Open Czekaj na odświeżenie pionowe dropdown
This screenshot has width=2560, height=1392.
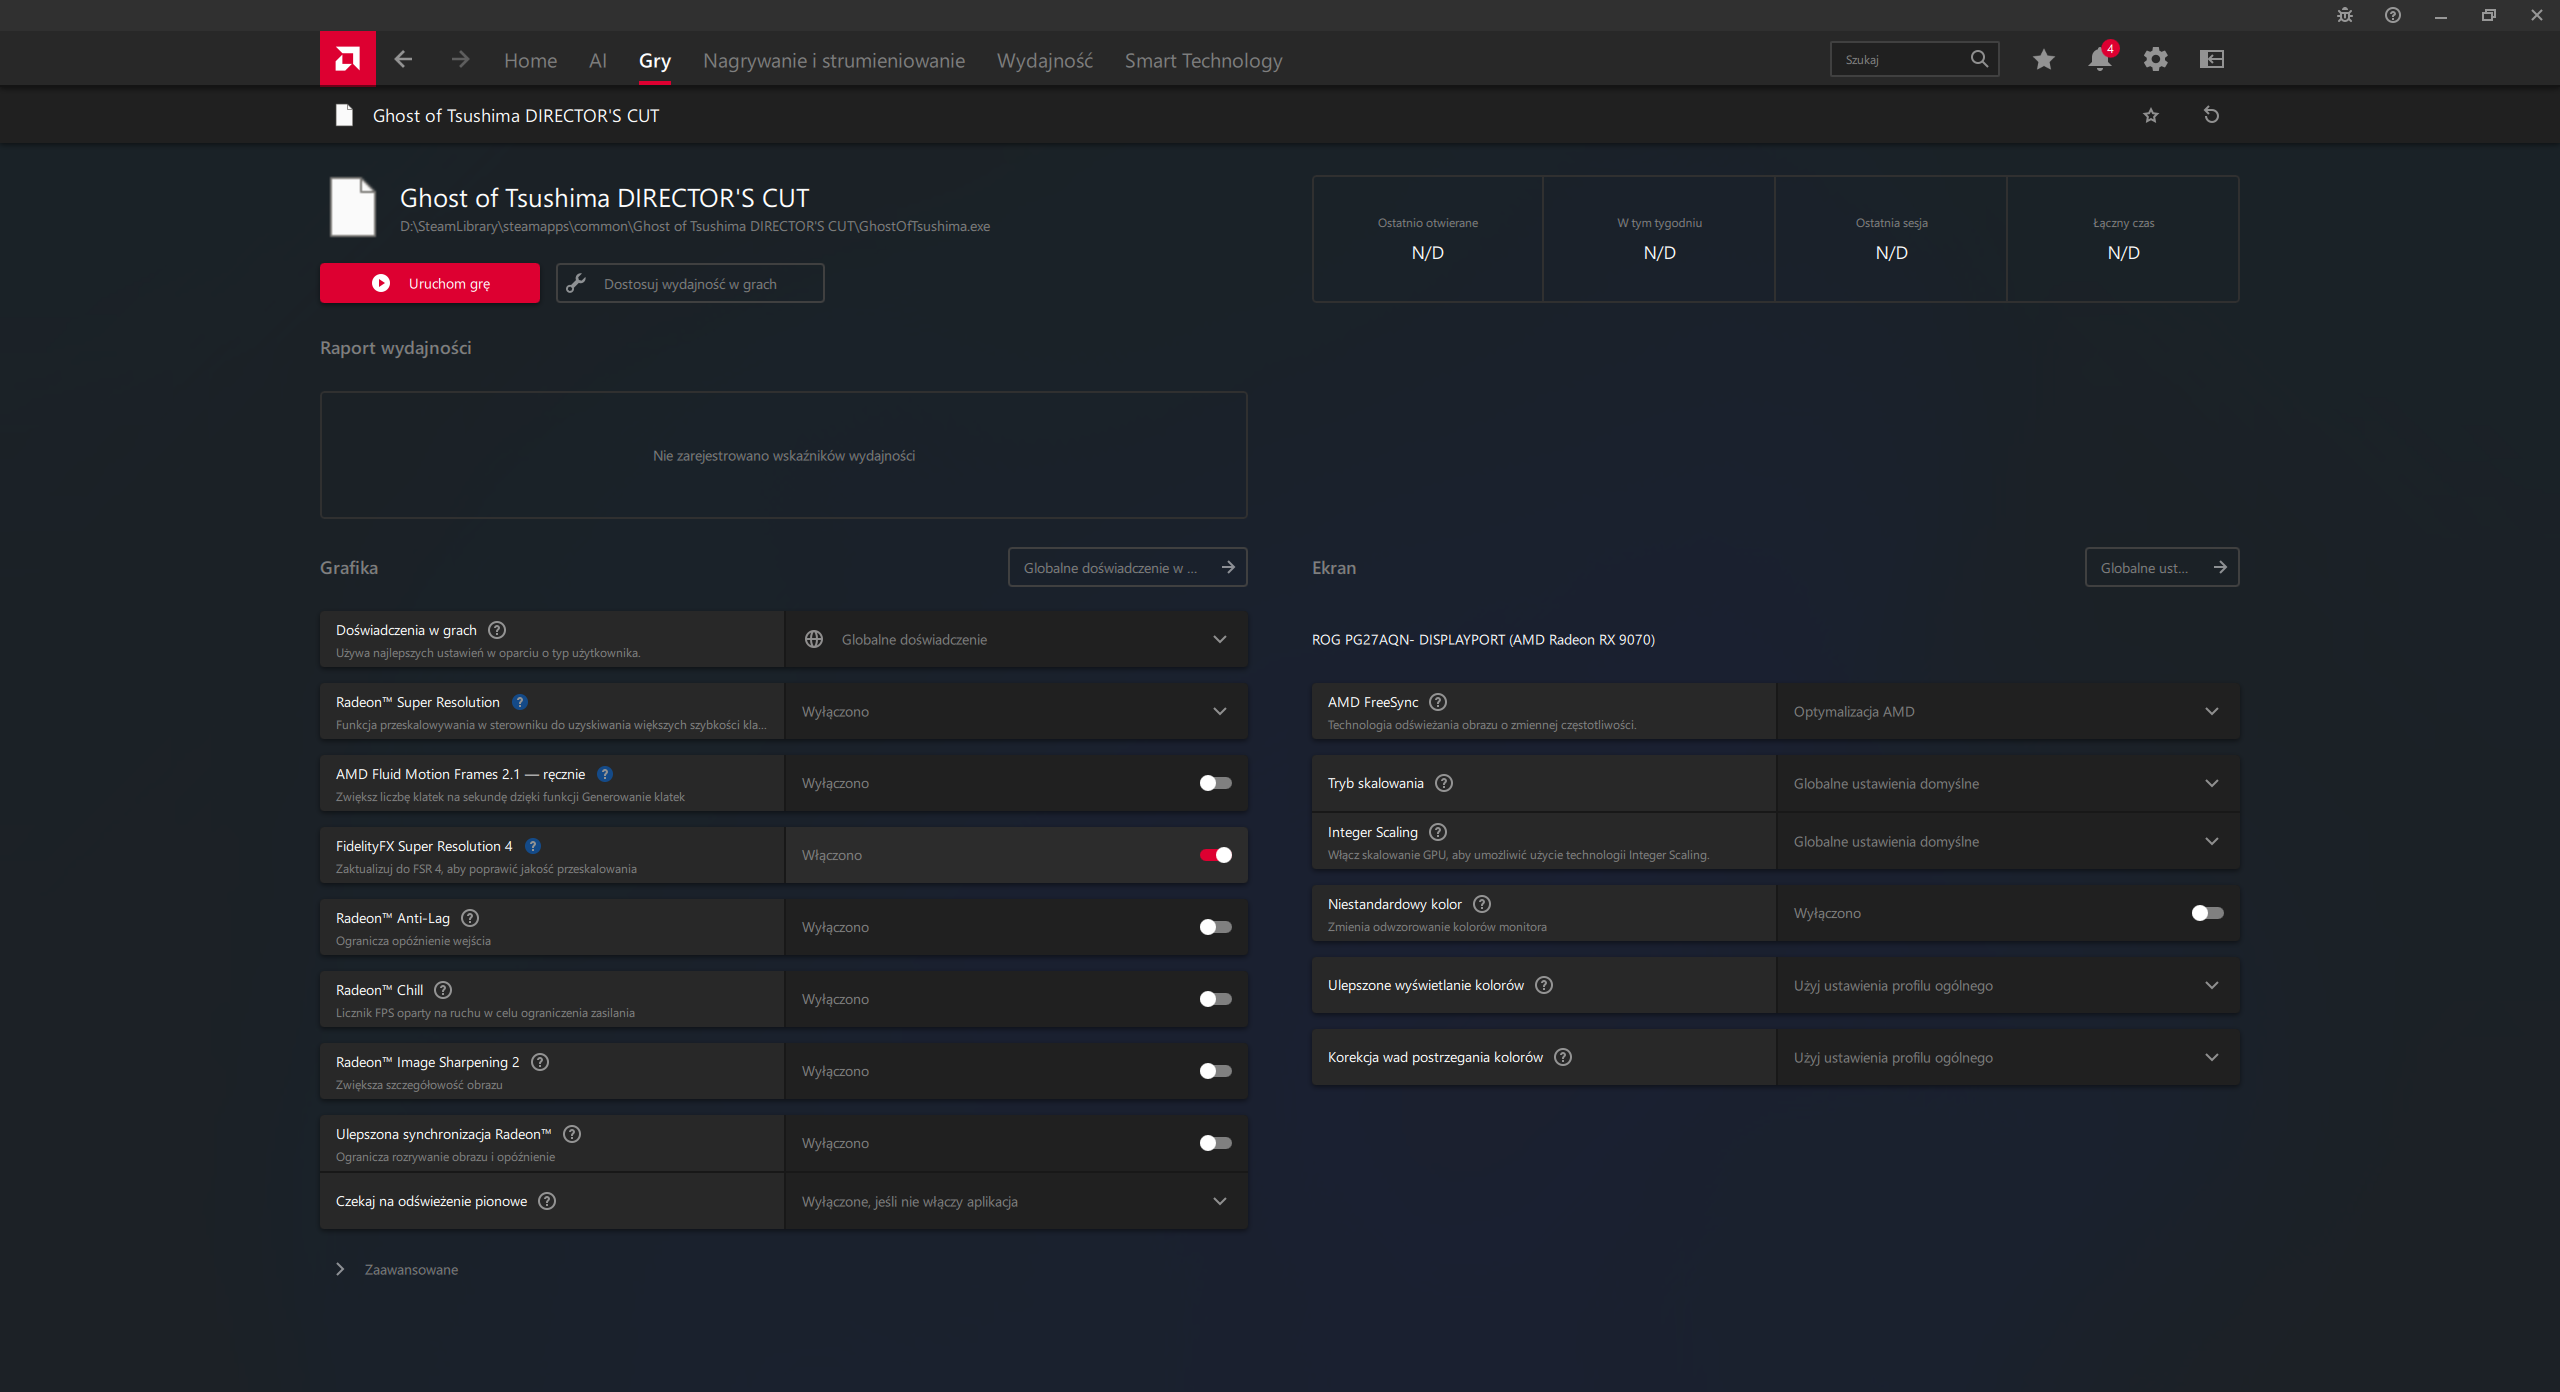(1016, 1201)
